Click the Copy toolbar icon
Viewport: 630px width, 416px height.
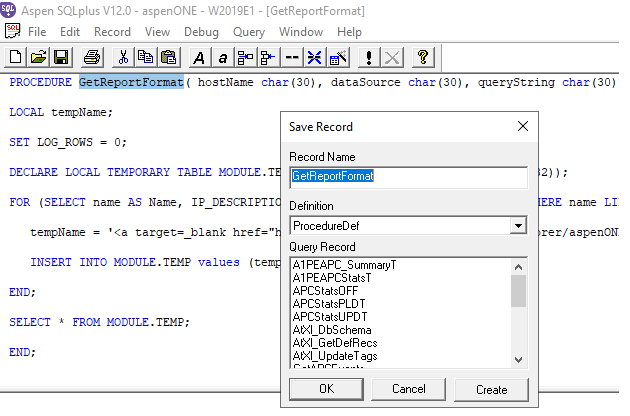click(145, 57)
